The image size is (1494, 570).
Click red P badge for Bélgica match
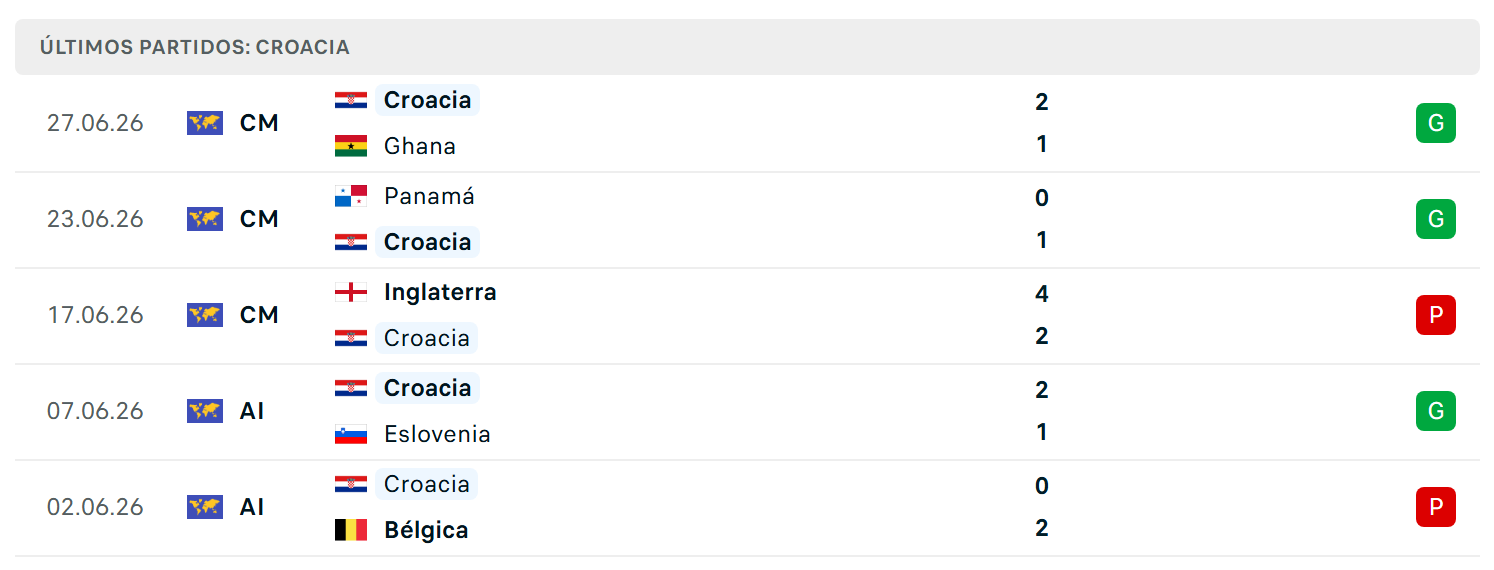pyautogui.click(x=1436, y=507)
